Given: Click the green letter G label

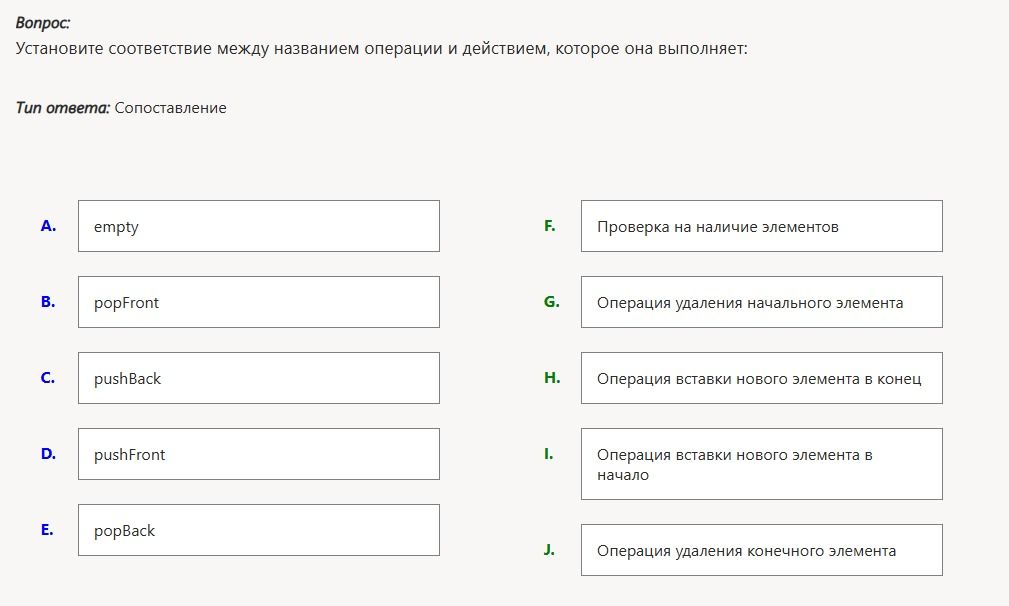Looking at the screenshot, I should (x=551, y=302).
